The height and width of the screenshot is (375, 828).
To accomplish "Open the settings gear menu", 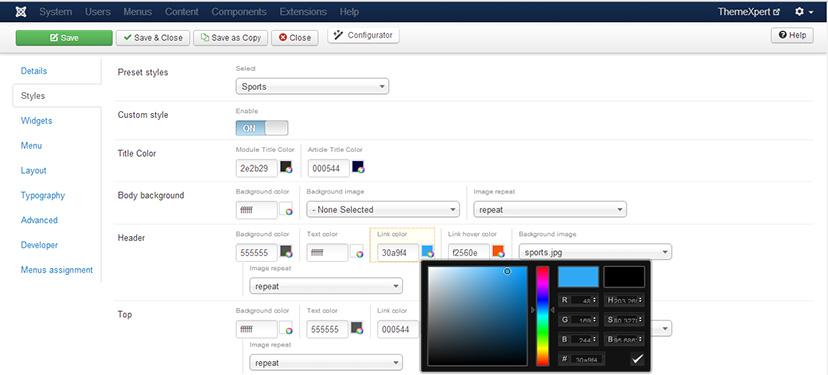I will [804, 11].
